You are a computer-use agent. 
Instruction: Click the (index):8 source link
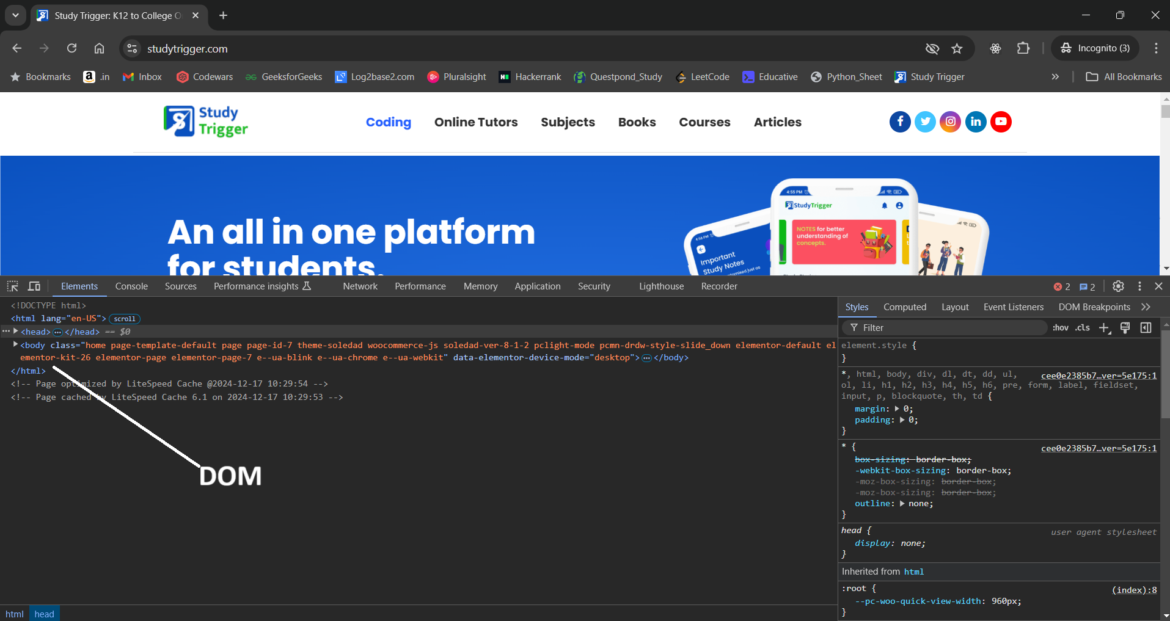click(1134, 590)
